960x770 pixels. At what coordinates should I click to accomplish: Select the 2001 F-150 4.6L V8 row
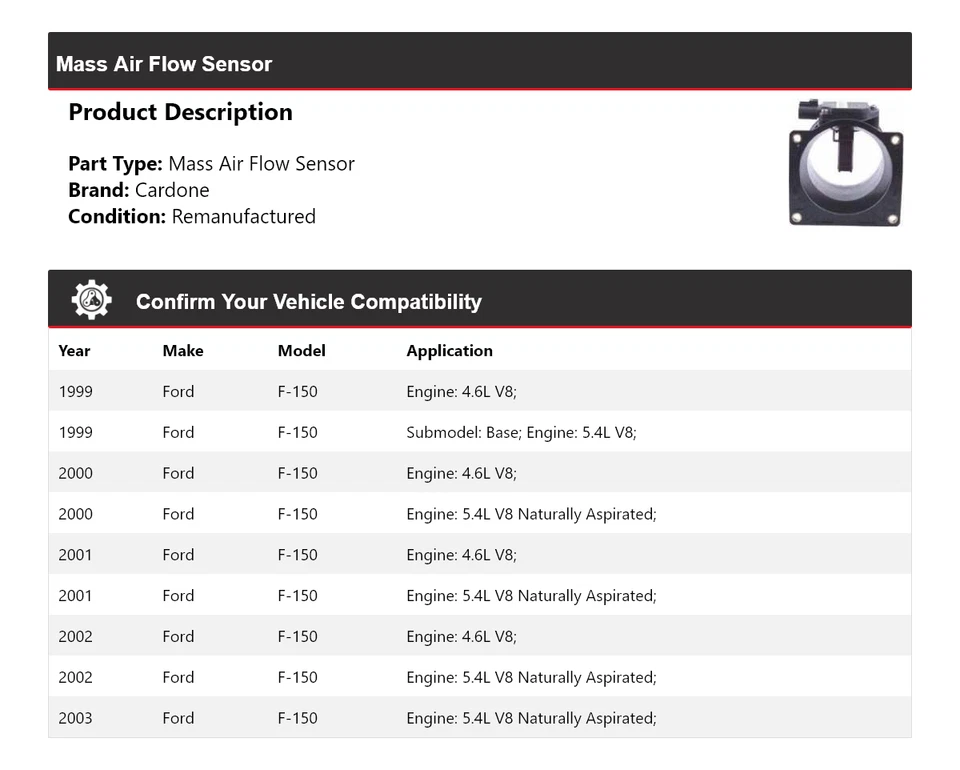tap(479, 555)
